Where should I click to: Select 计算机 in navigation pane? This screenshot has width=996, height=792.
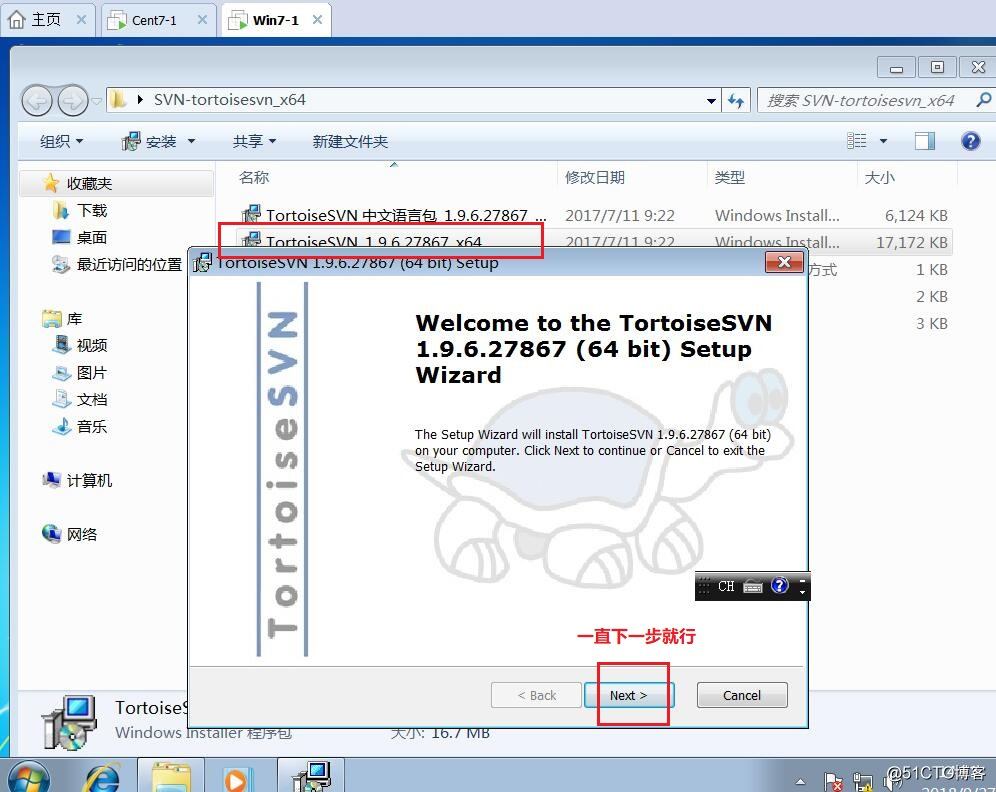point(77,480)
